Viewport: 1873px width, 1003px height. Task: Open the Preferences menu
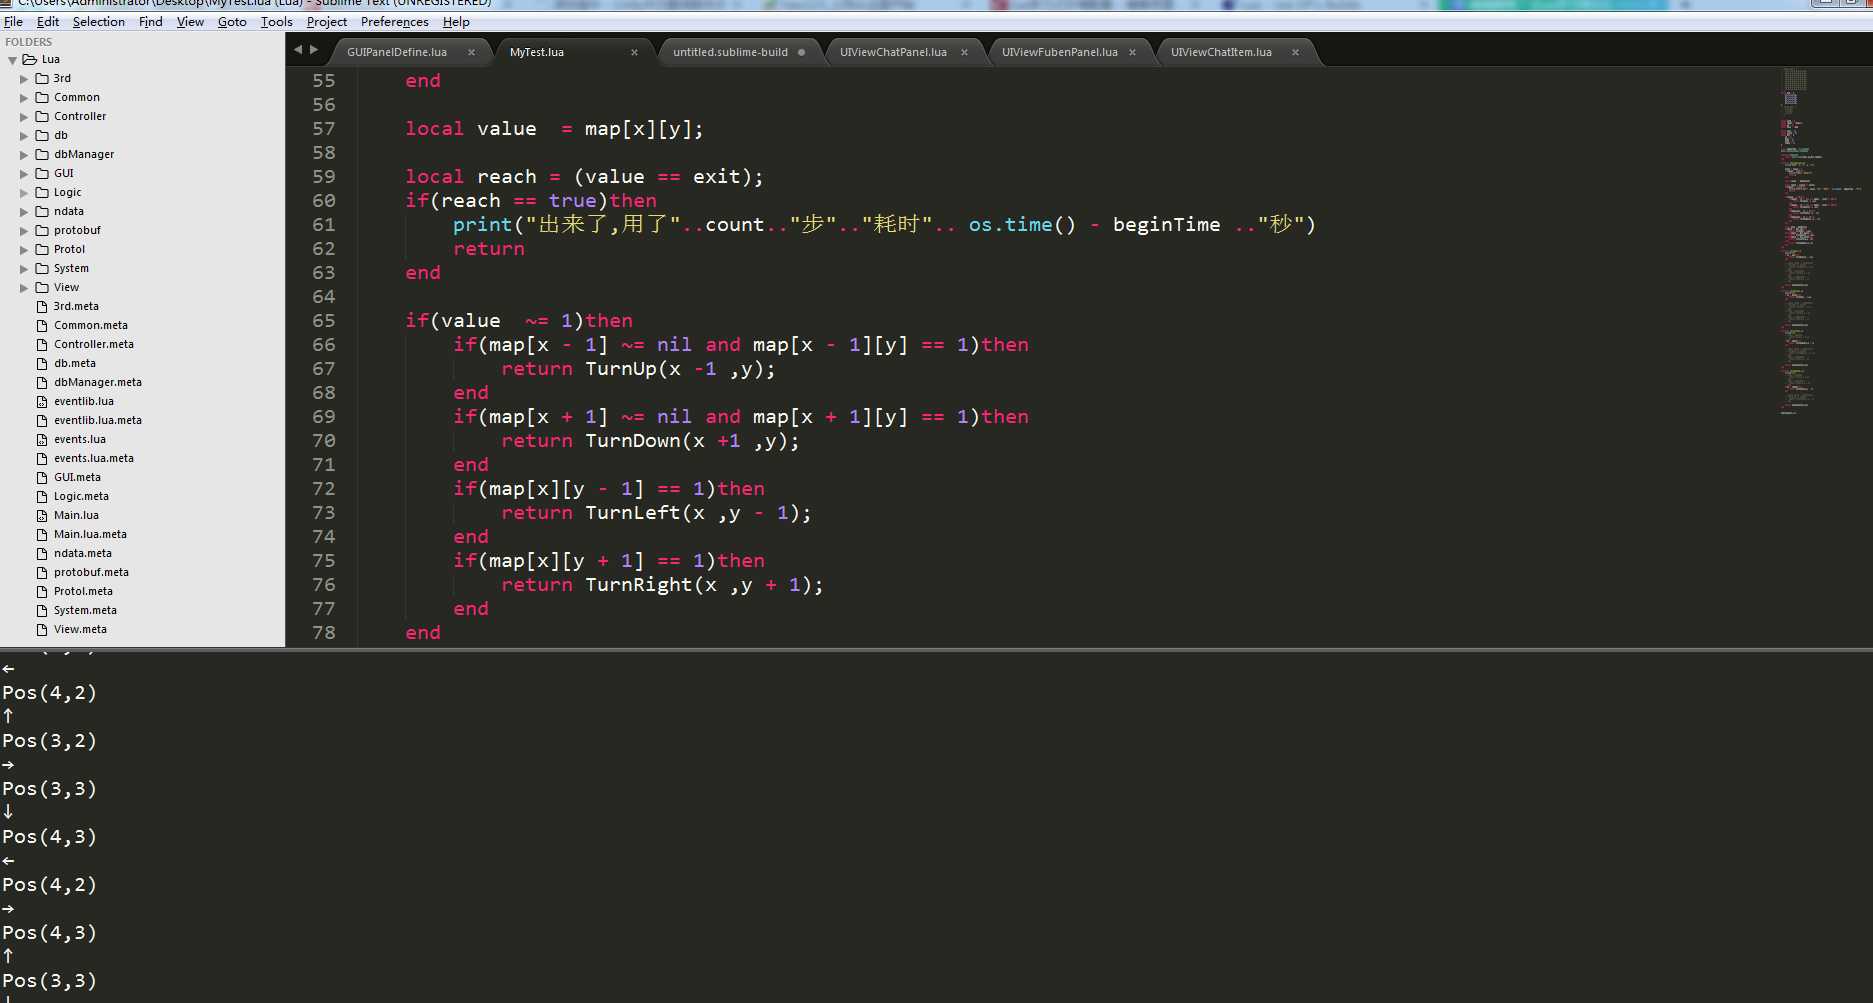coord(395,22)
